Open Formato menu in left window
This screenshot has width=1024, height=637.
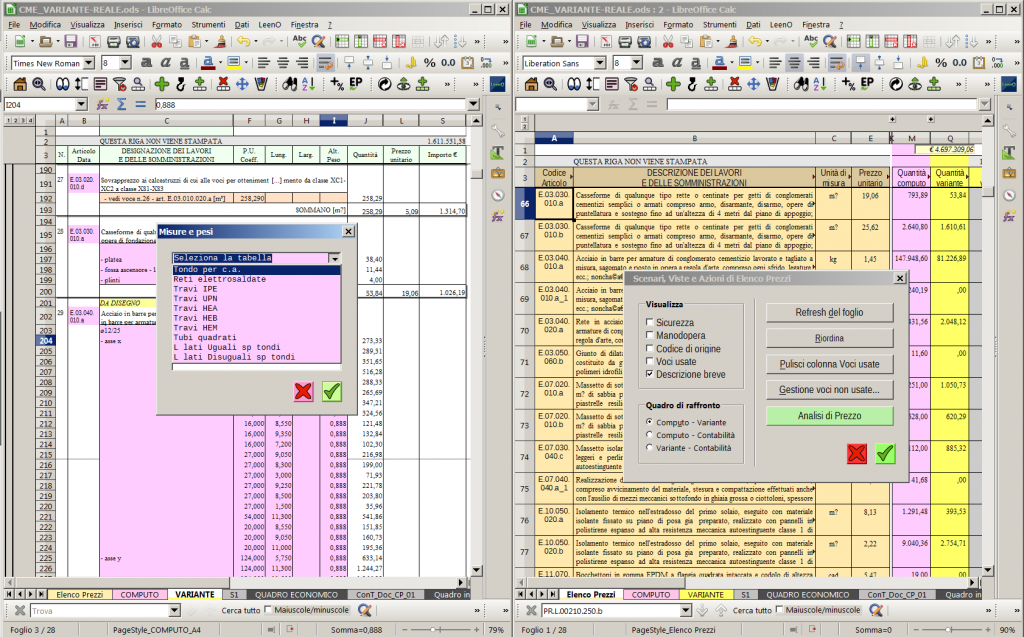tap(167, 25)
